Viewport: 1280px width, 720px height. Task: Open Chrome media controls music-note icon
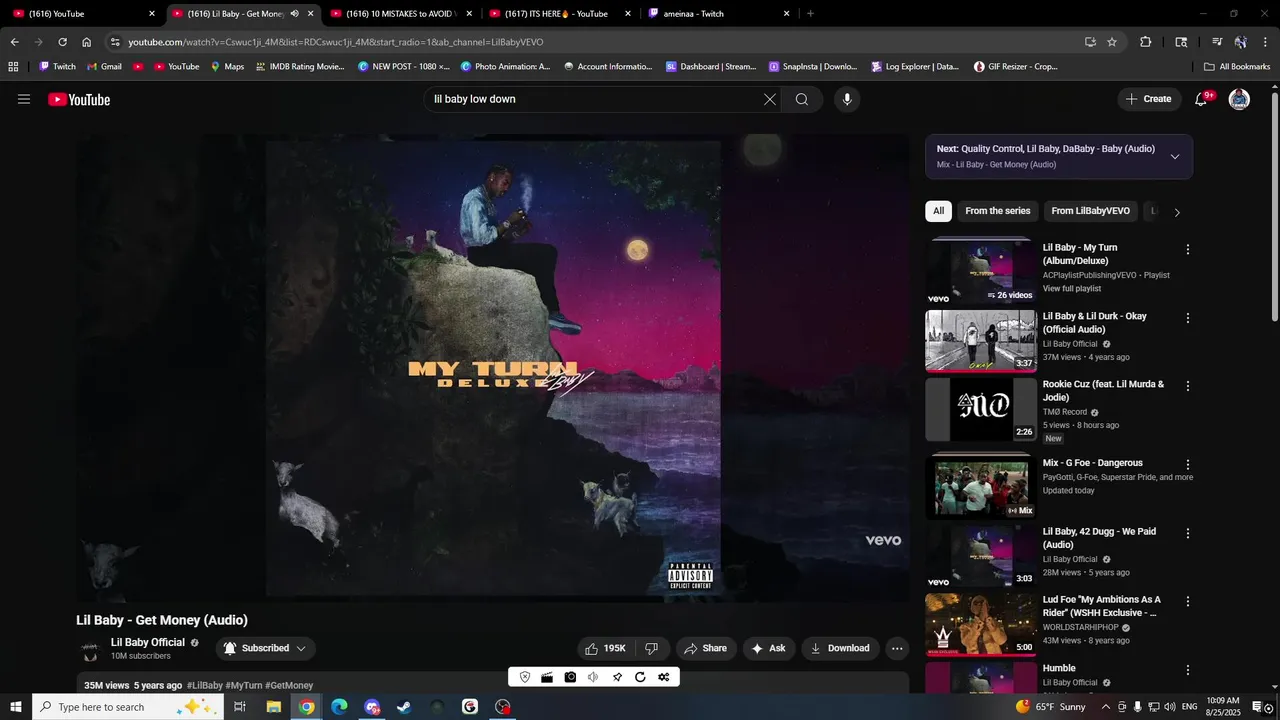pos(1217,42)
